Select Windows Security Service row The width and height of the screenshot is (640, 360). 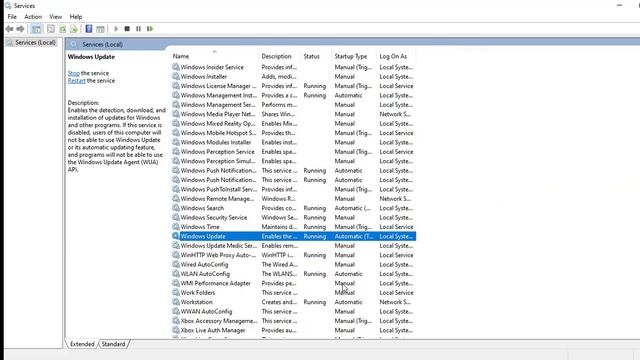click(293, 217)
